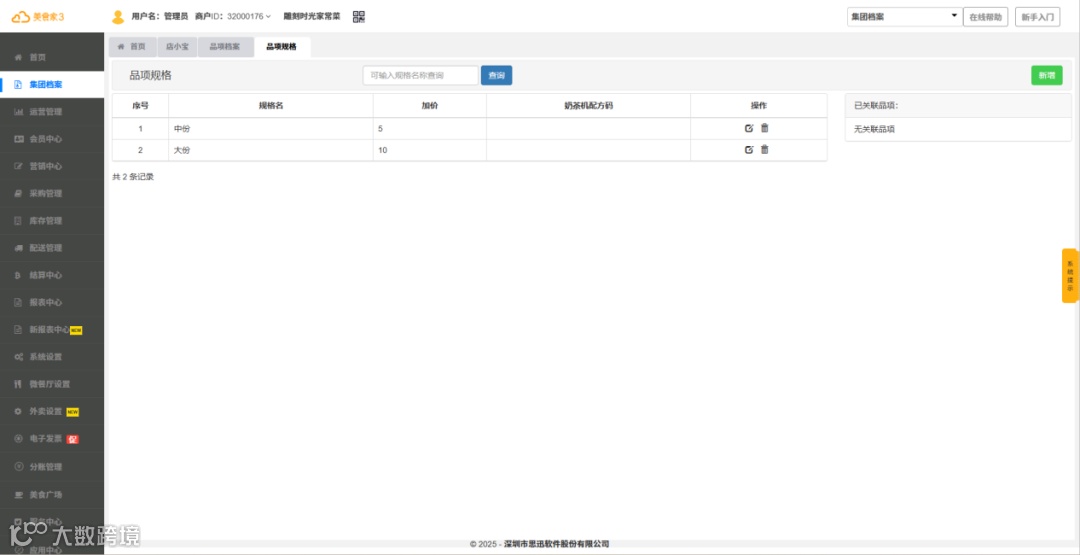Screen dimensions: 1080x555
Task: Click the 操作 column header
Action: pyautogui.click(x=758, y=106)
